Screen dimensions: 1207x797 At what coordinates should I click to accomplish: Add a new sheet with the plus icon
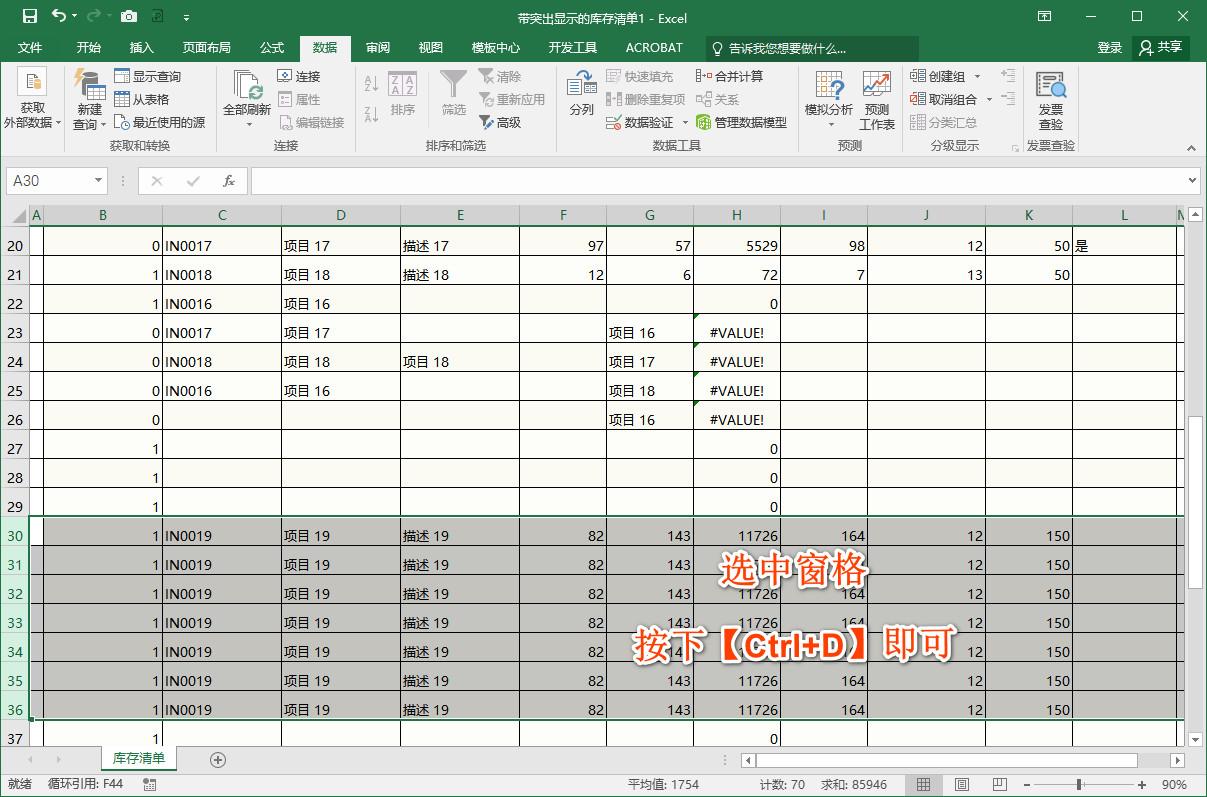[217, 760]
